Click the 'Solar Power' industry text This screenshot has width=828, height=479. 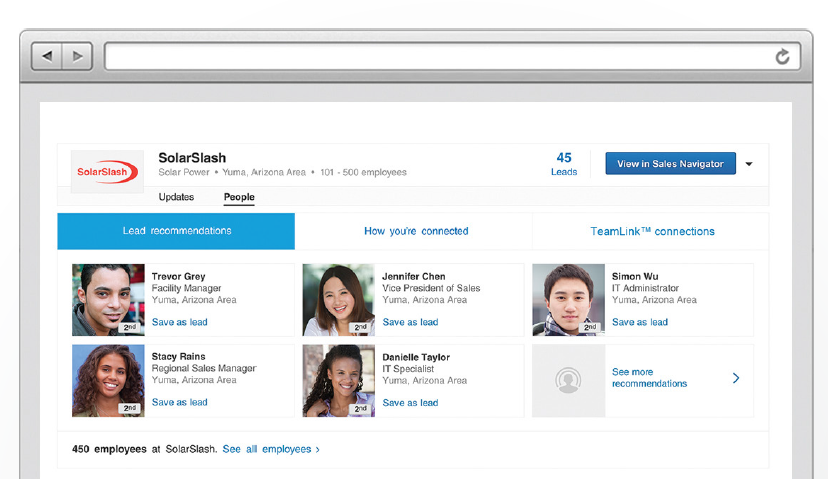[x=184, y=172]
